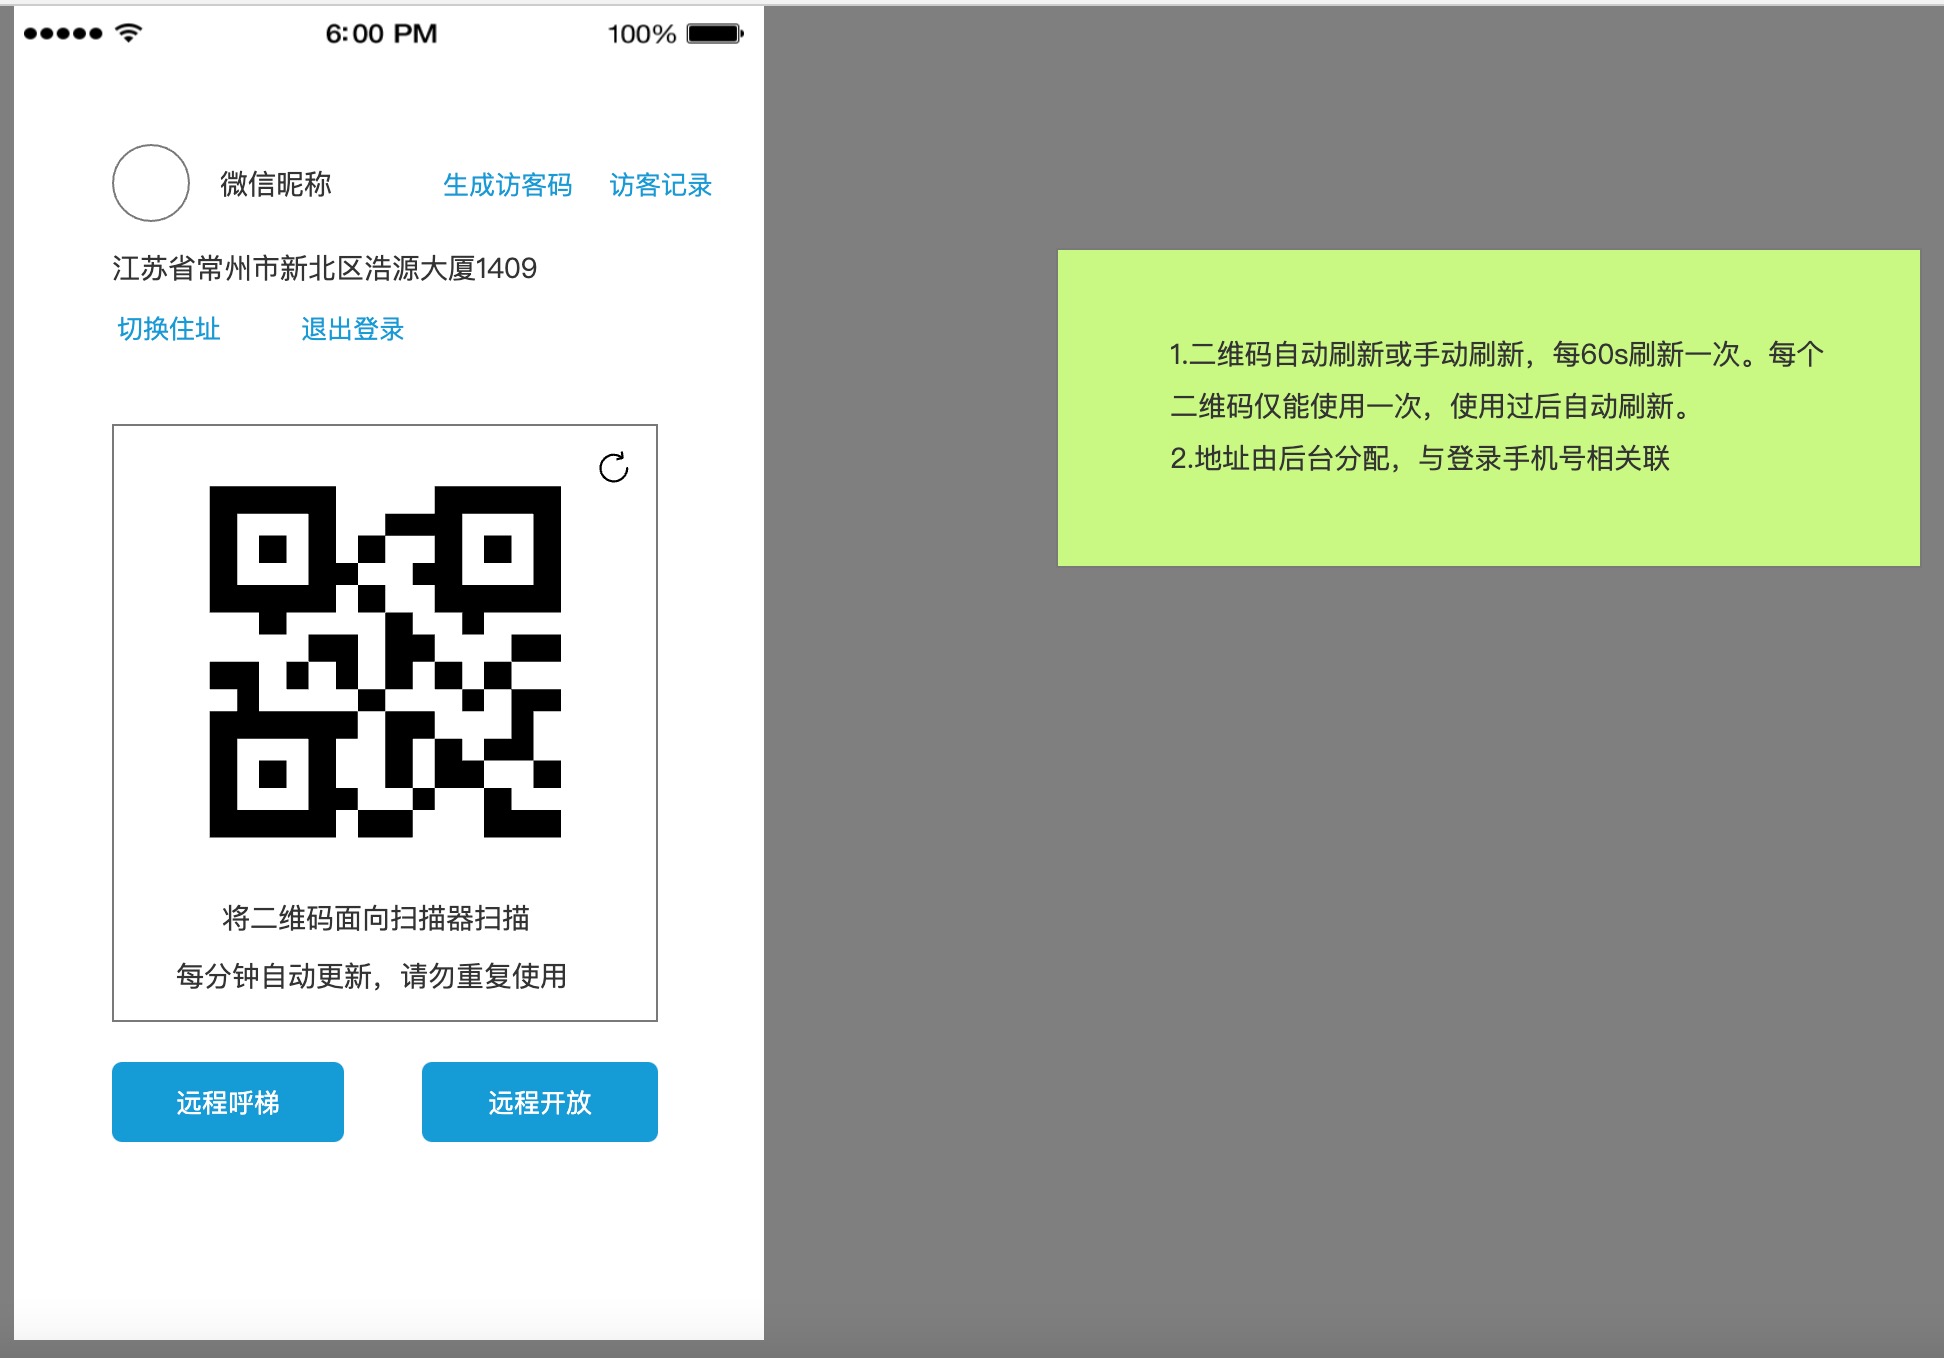Screen dimensions: 1944x1358
Task: Tap the battery icon in the status bar
Action: (x=715, y=33)
